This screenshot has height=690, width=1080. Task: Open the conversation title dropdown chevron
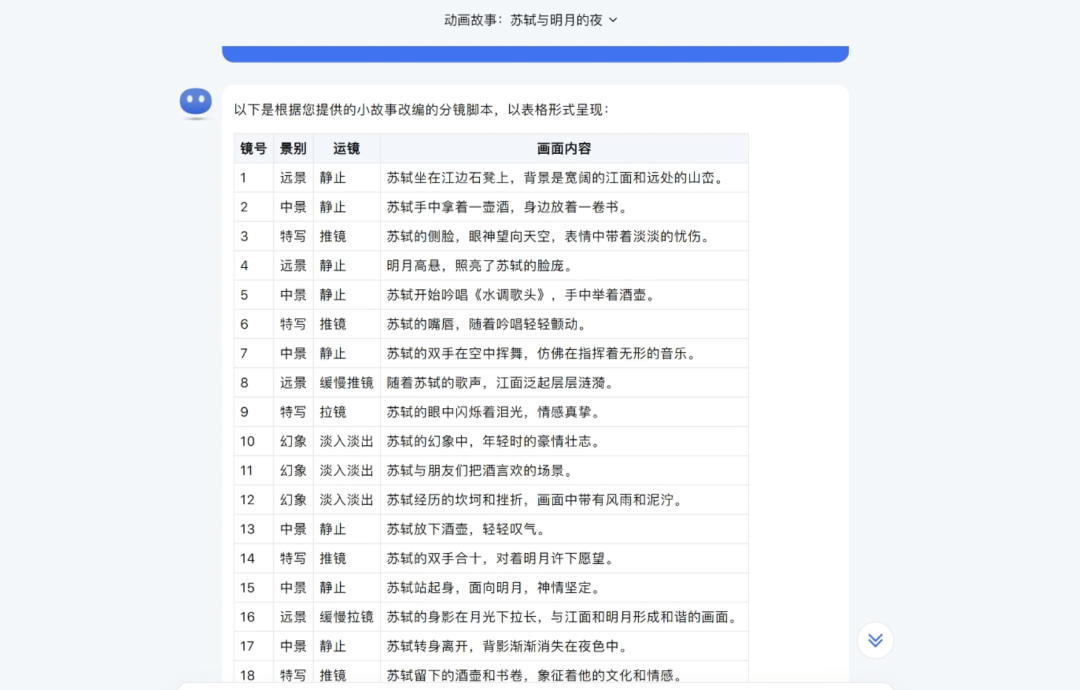coord(613,19)
